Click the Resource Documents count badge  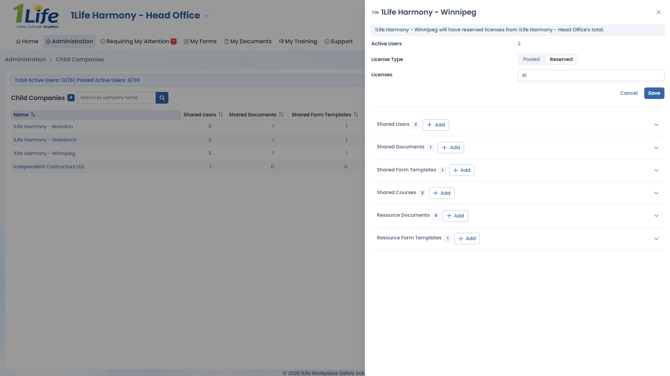pyautogui.click(x=436, y=216)
